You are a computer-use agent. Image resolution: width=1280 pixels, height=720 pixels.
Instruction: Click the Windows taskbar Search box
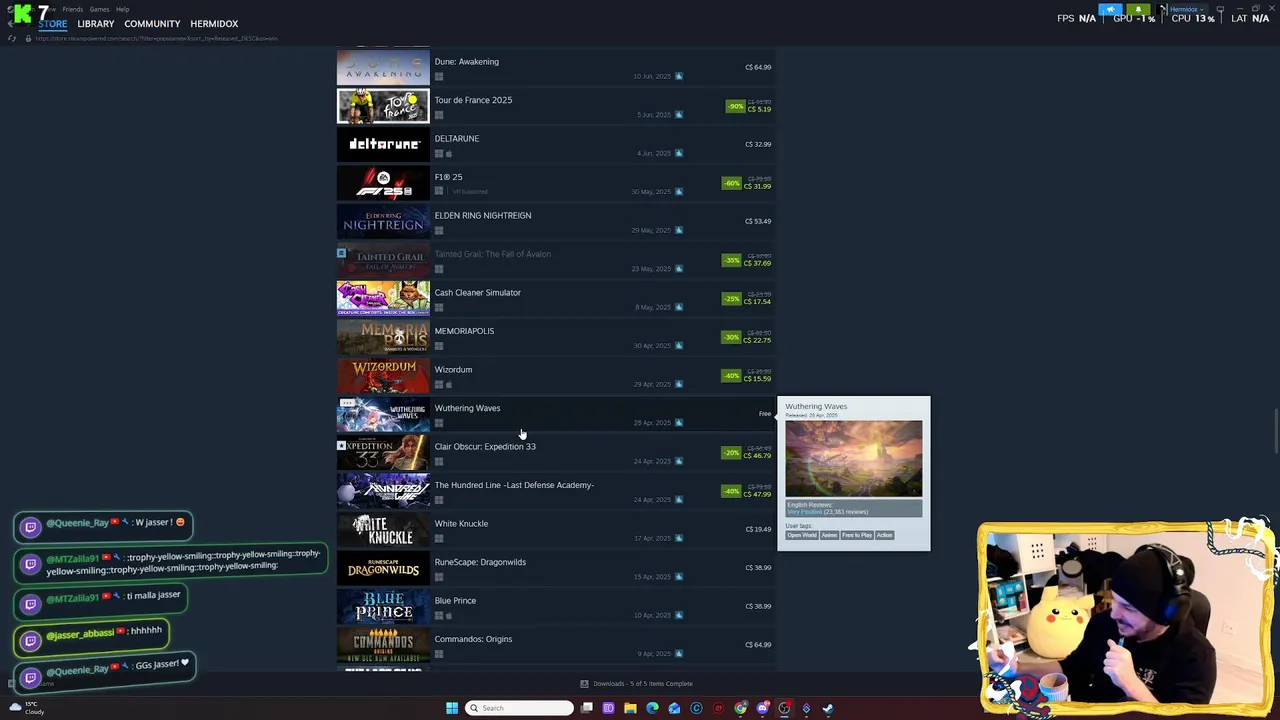520,708
